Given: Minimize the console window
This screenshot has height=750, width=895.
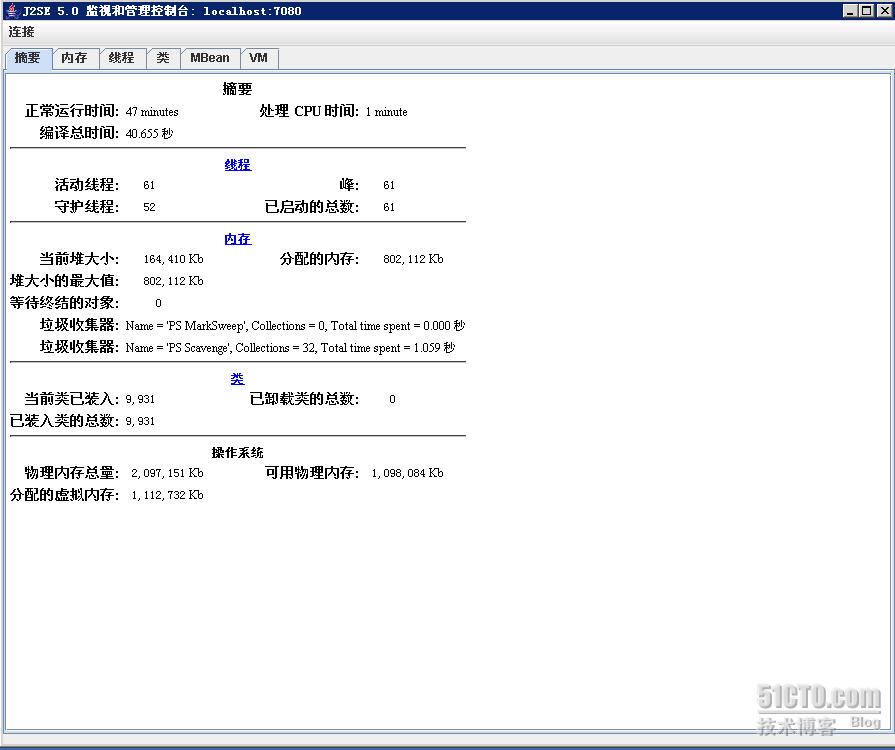Looking at the screenshot, I should tap(850, 10).
